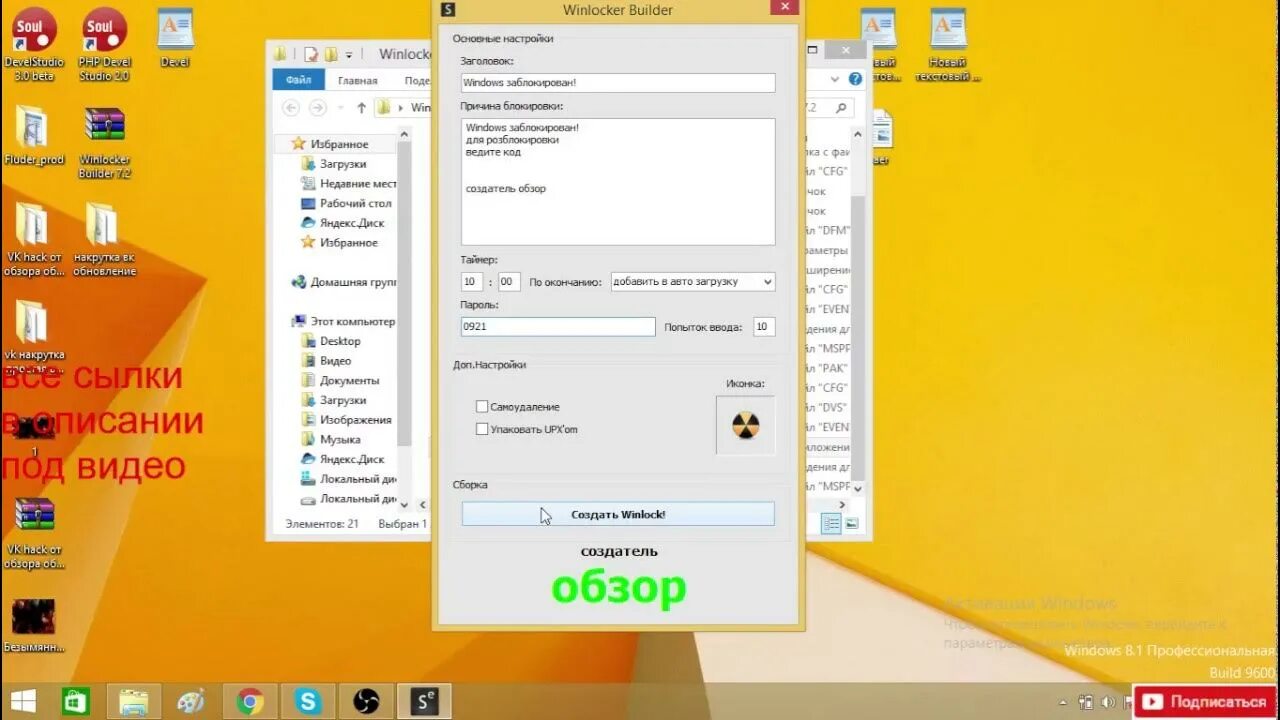
Task: Select Избранное header in navigation pane
Action: coord(331,144)
